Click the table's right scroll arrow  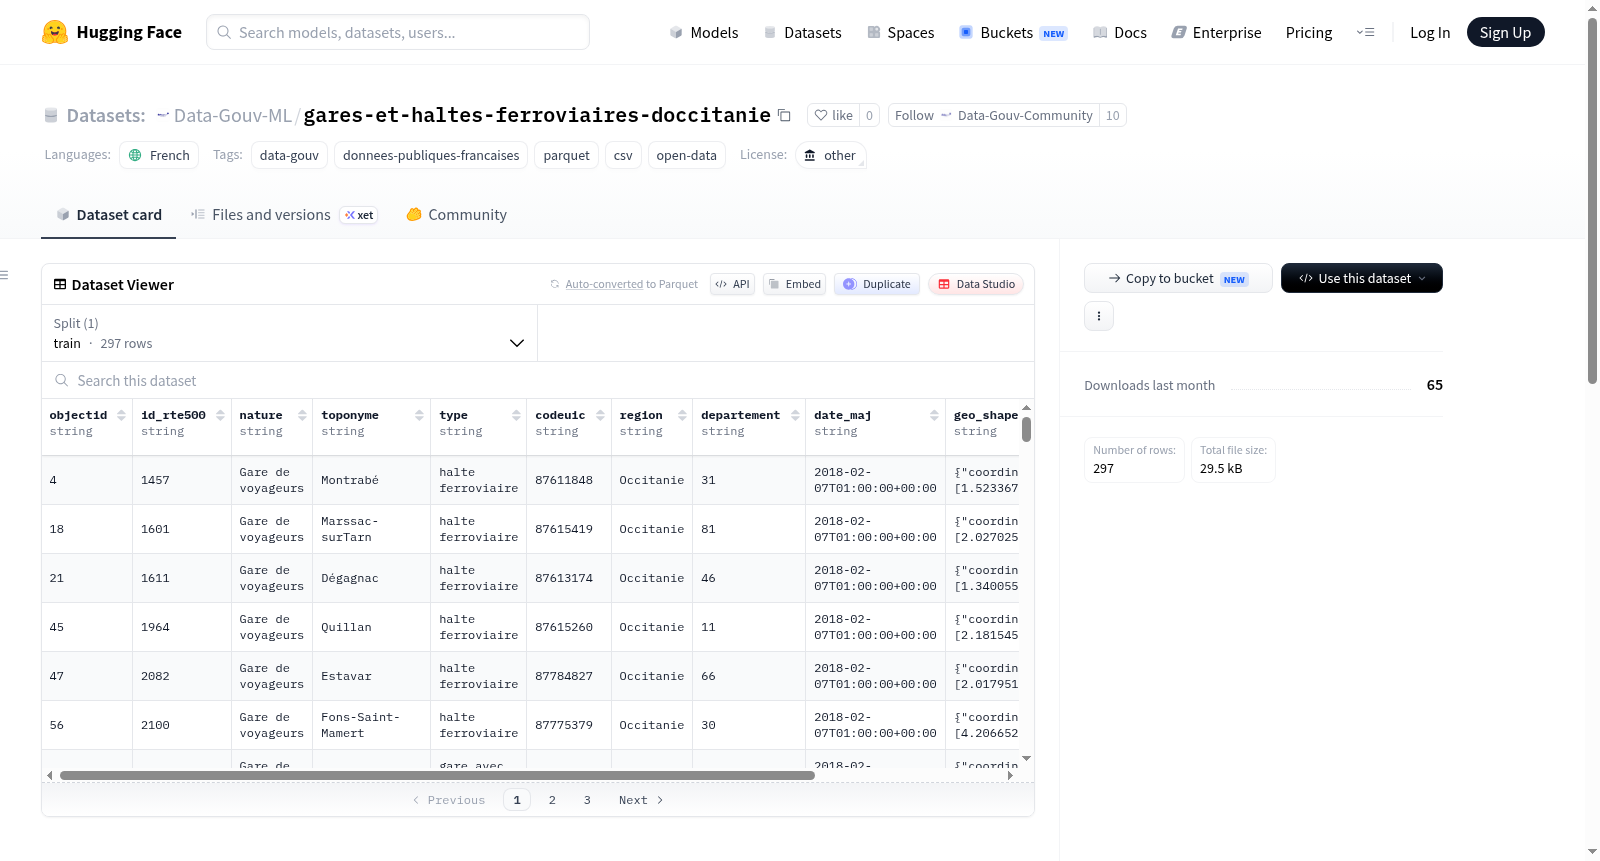coord(1010,775)
